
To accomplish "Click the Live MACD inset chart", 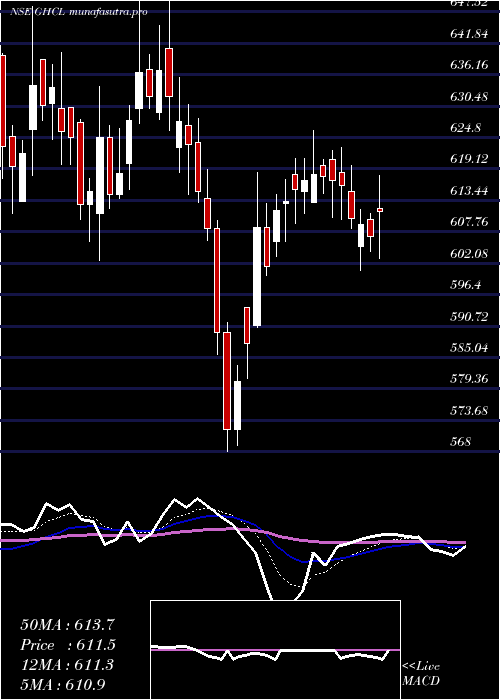I will click(x=275, y=650).
